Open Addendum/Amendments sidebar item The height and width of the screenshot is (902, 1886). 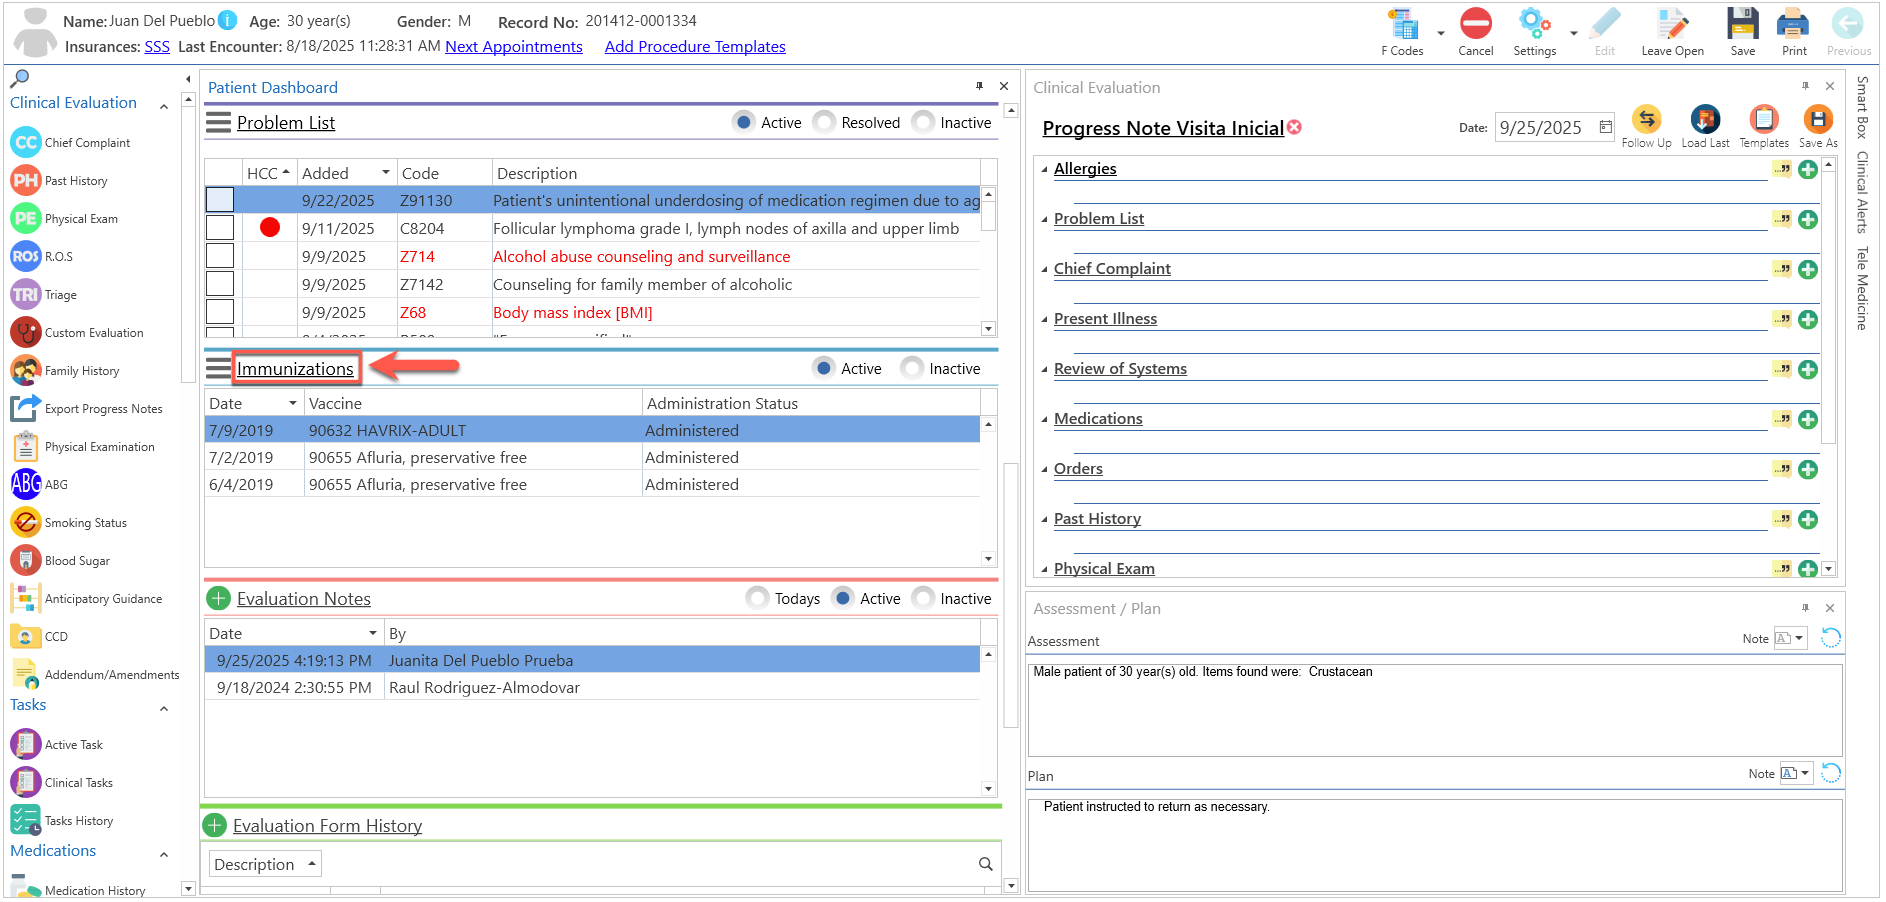[x=96, y=675]
